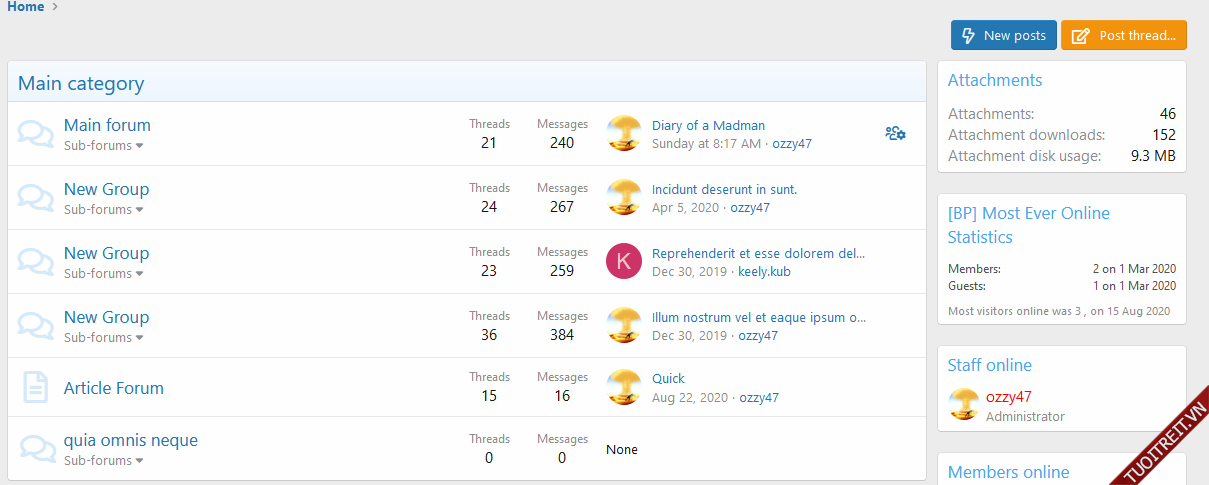This screenshot has width=1209, height=485.
Task: Click ozzy47's avatar under Staff online
Action: [964, 405]
